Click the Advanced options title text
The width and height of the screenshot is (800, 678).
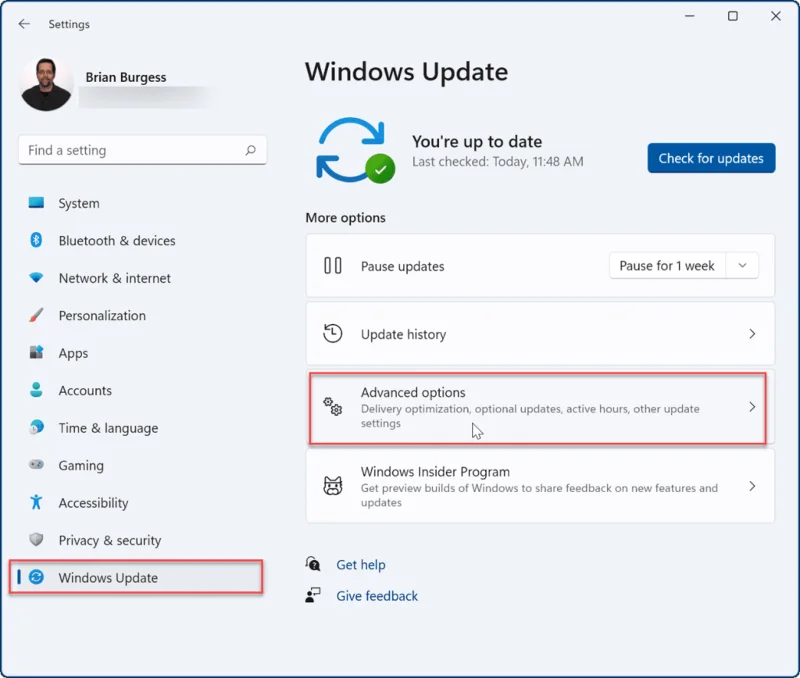pos(413,392)
